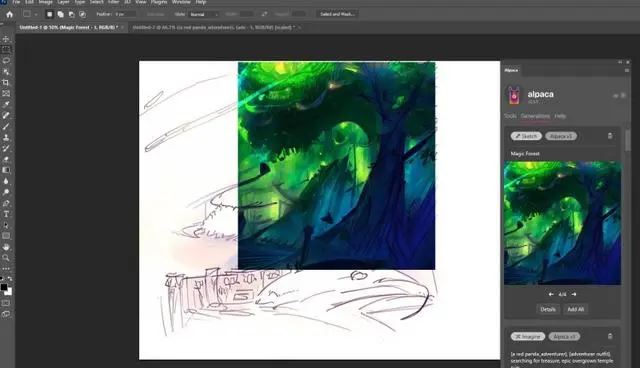Open the Layer menu

click(x=63, y=2)
